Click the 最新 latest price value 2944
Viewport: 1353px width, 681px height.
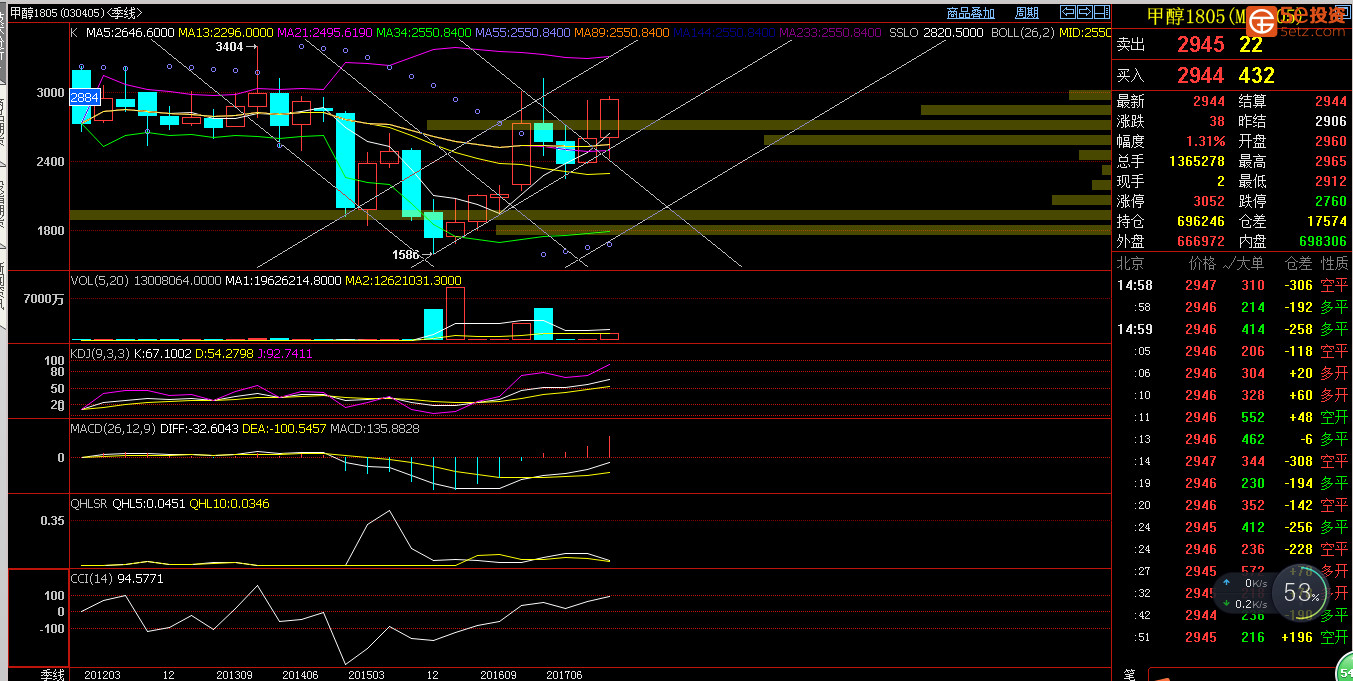1209,101
